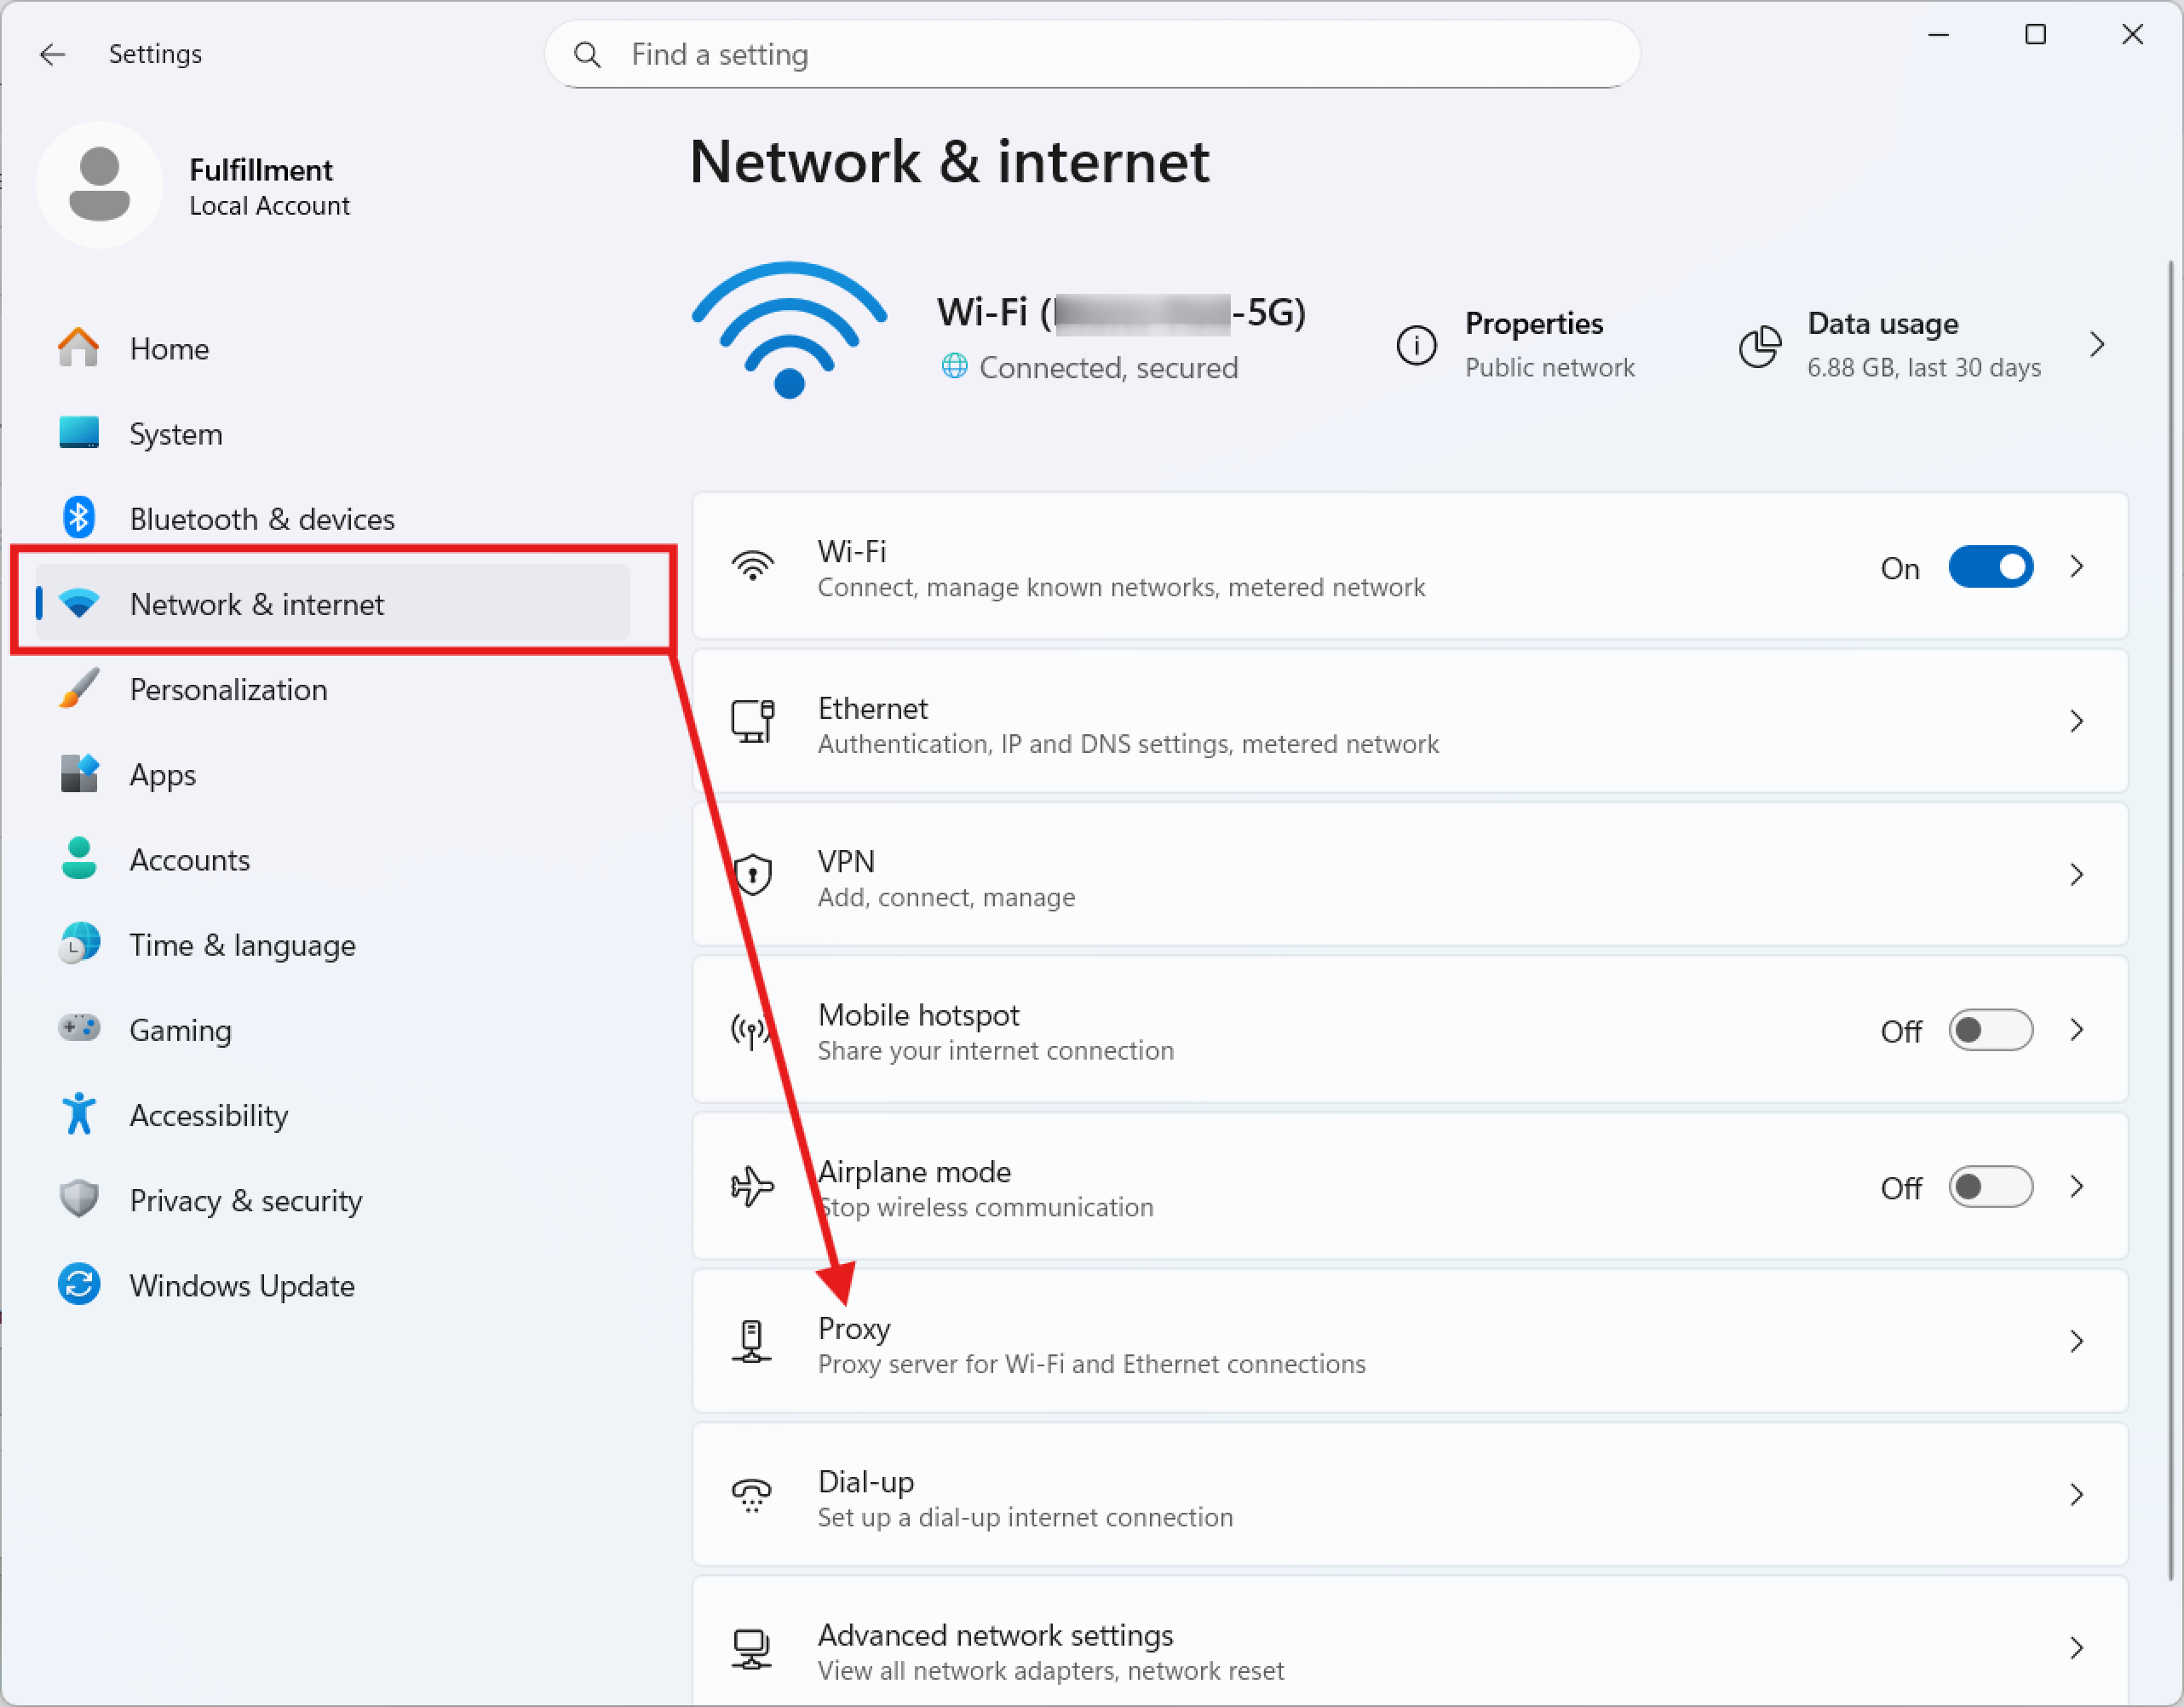Expand the Ethernet settings chevron
The image size is (2184, 1707).
click(2077, 722)
